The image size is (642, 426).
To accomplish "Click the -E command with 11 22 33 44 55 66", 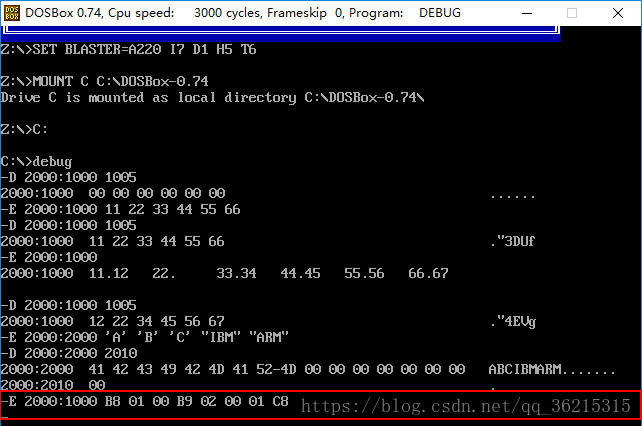I will pyautogui.click(x=120, y=209).
